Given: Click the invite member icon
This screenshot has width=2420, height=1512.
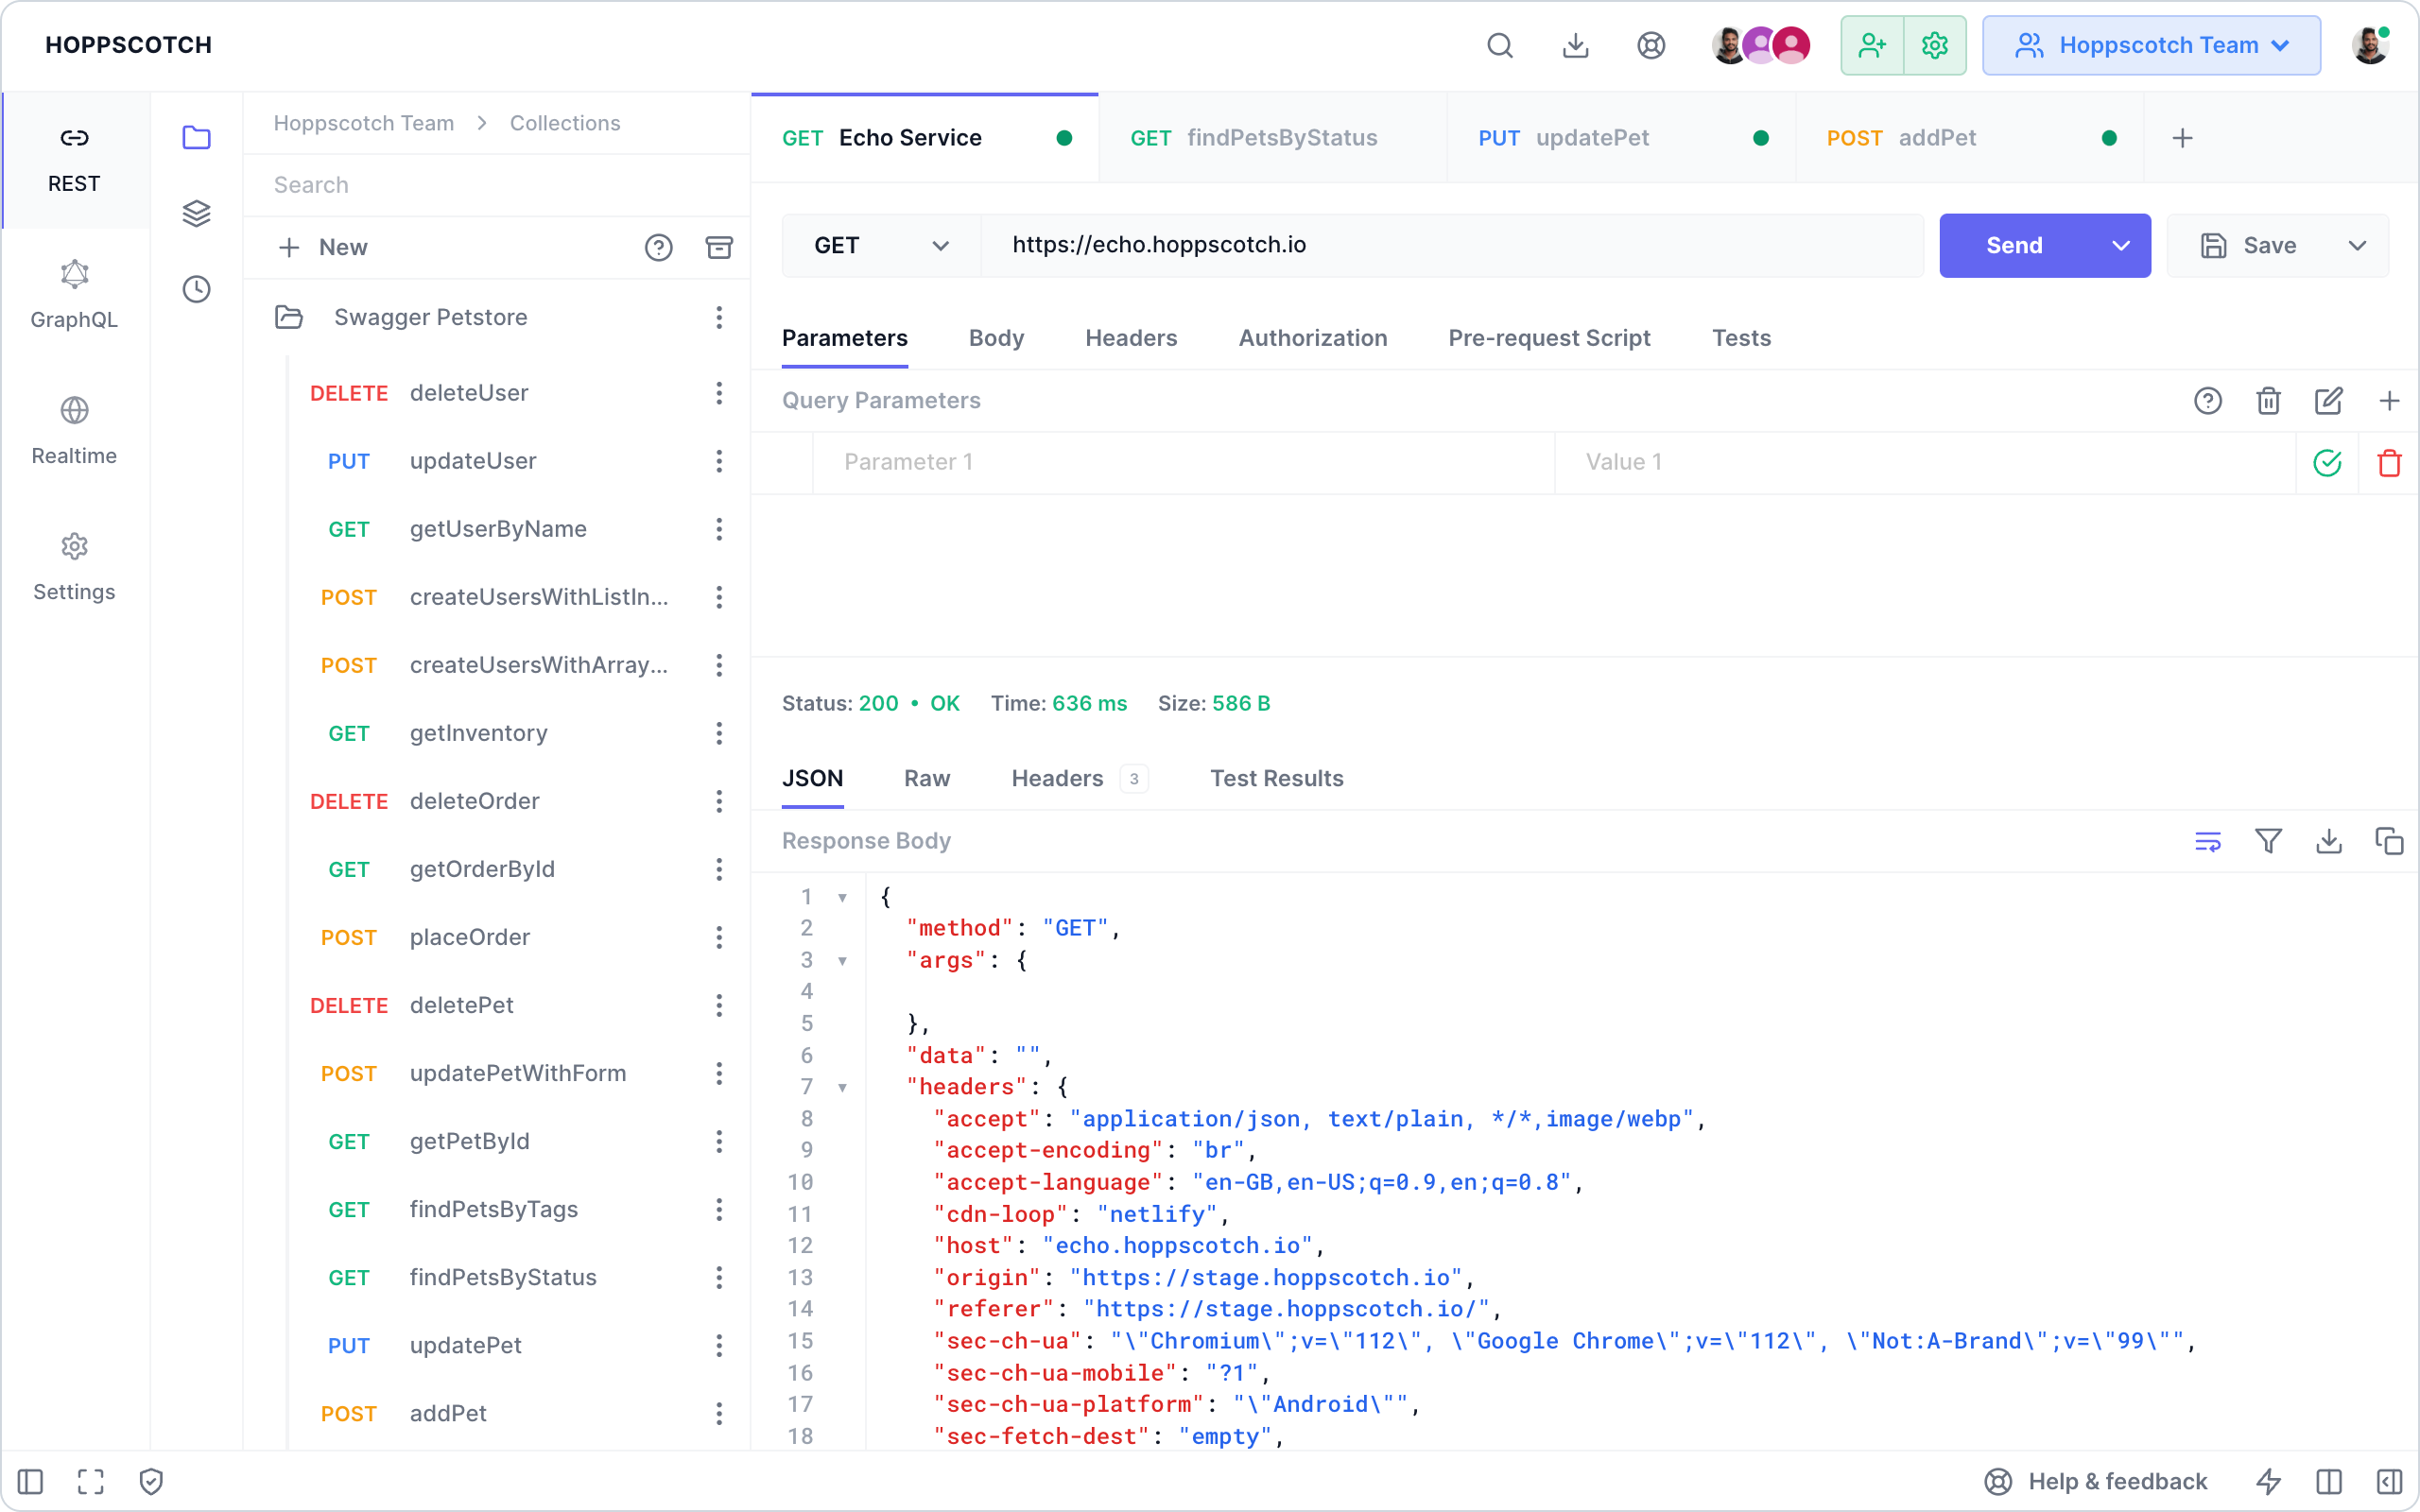Looking at the screenshot, I should point(1872,45).
